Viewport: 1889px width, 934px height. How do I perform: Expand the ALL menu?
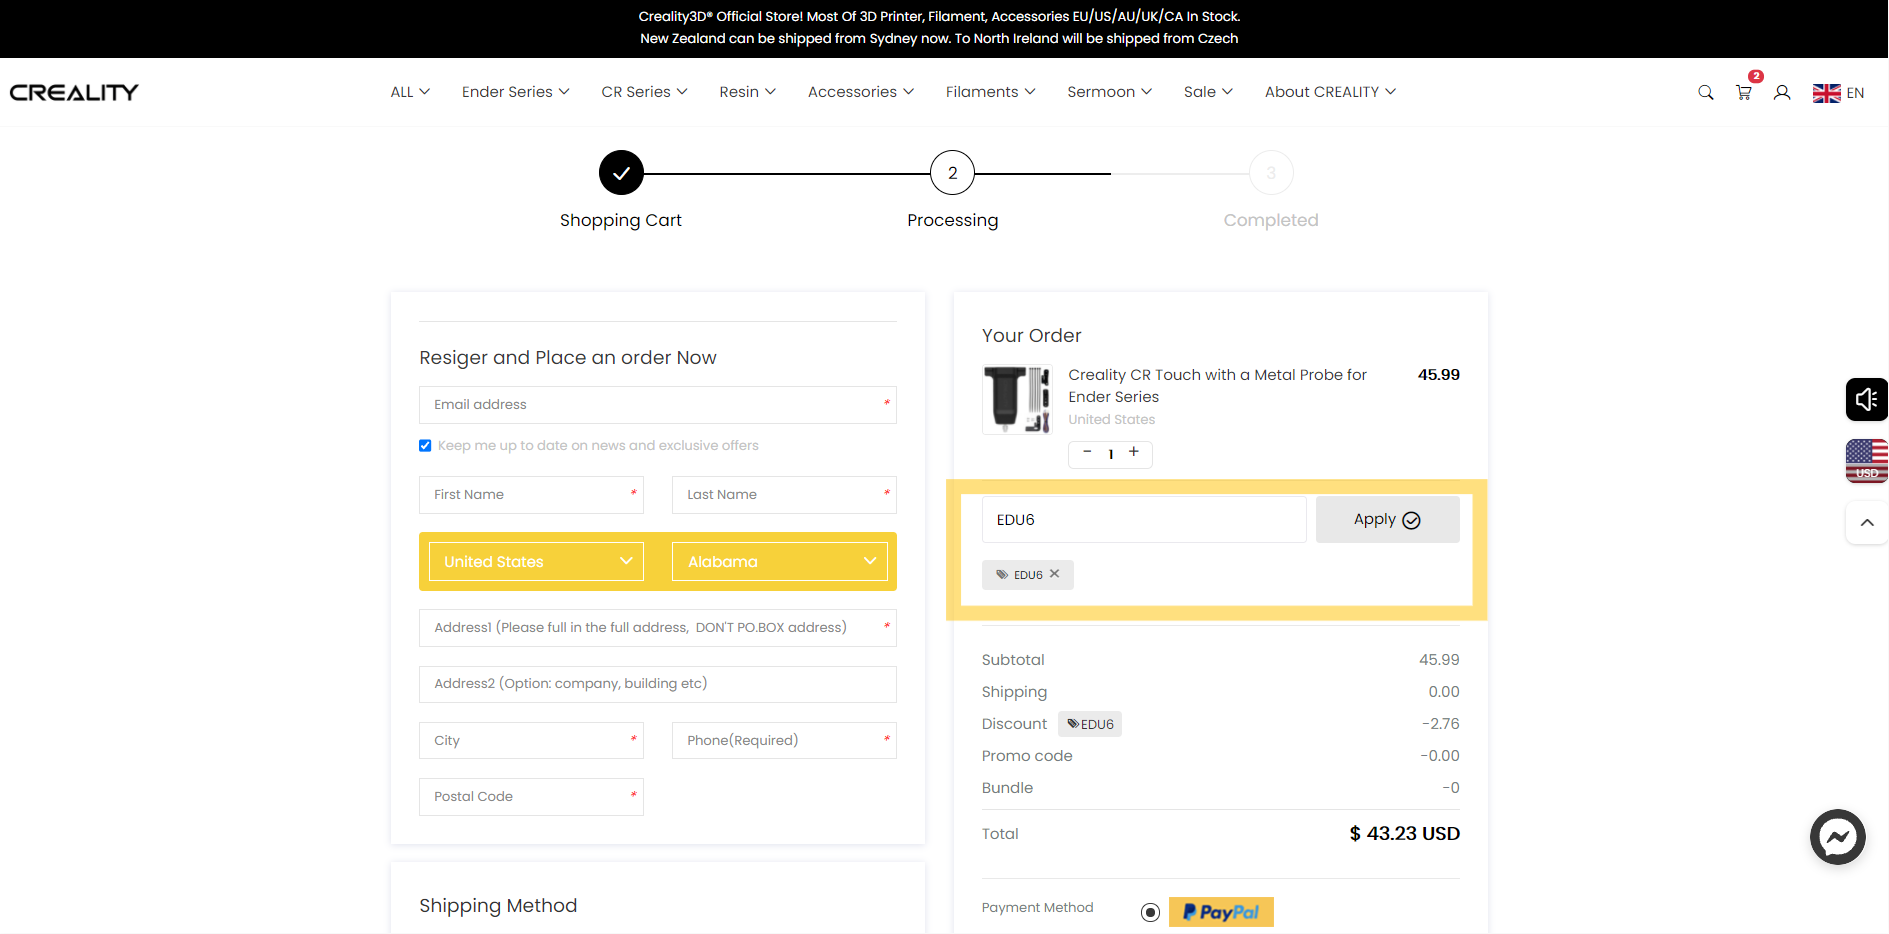(410, 92)
